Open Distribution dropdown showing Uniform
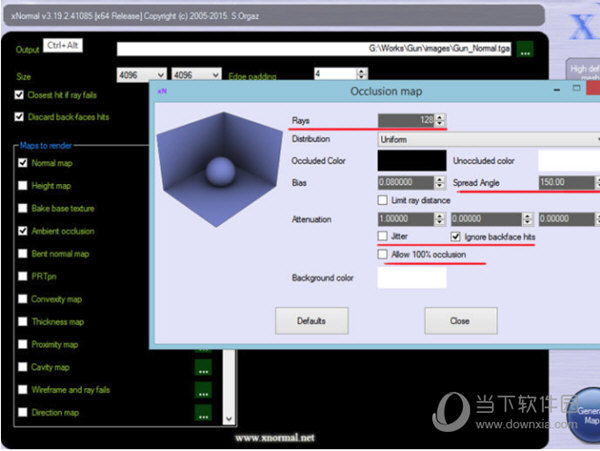The image size is (600, 451). point(488,140)
